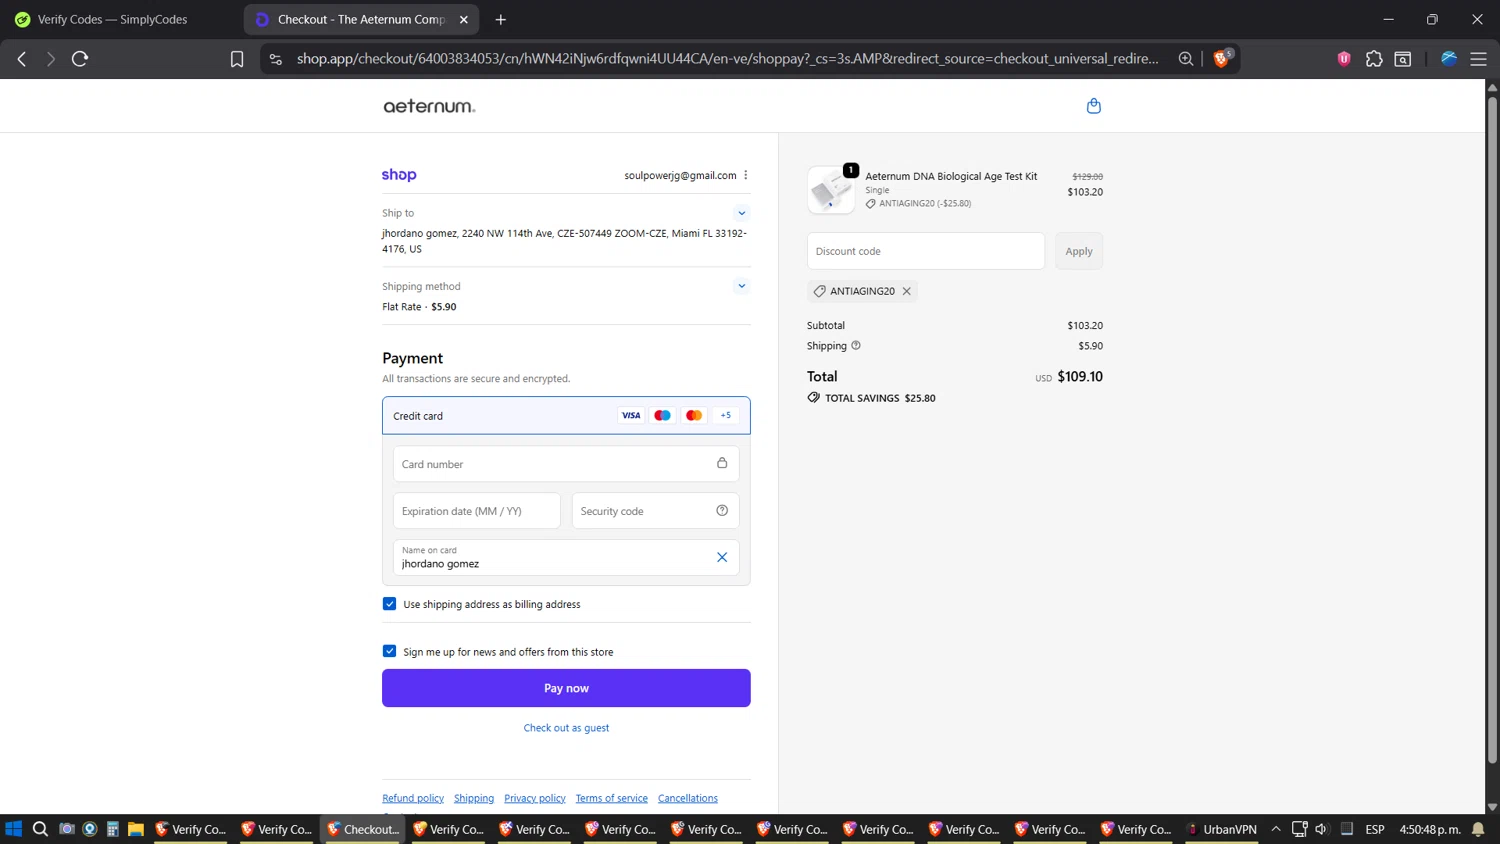Viewport: 1500px width, 844px height.
Task: Open UrbanVPN from the taskbar
Action: point(1221,829)
